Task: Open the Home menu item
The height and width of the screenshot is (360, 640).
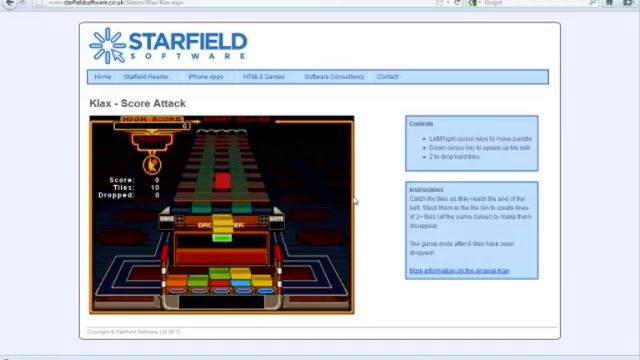Action: [x=102, y=77]
